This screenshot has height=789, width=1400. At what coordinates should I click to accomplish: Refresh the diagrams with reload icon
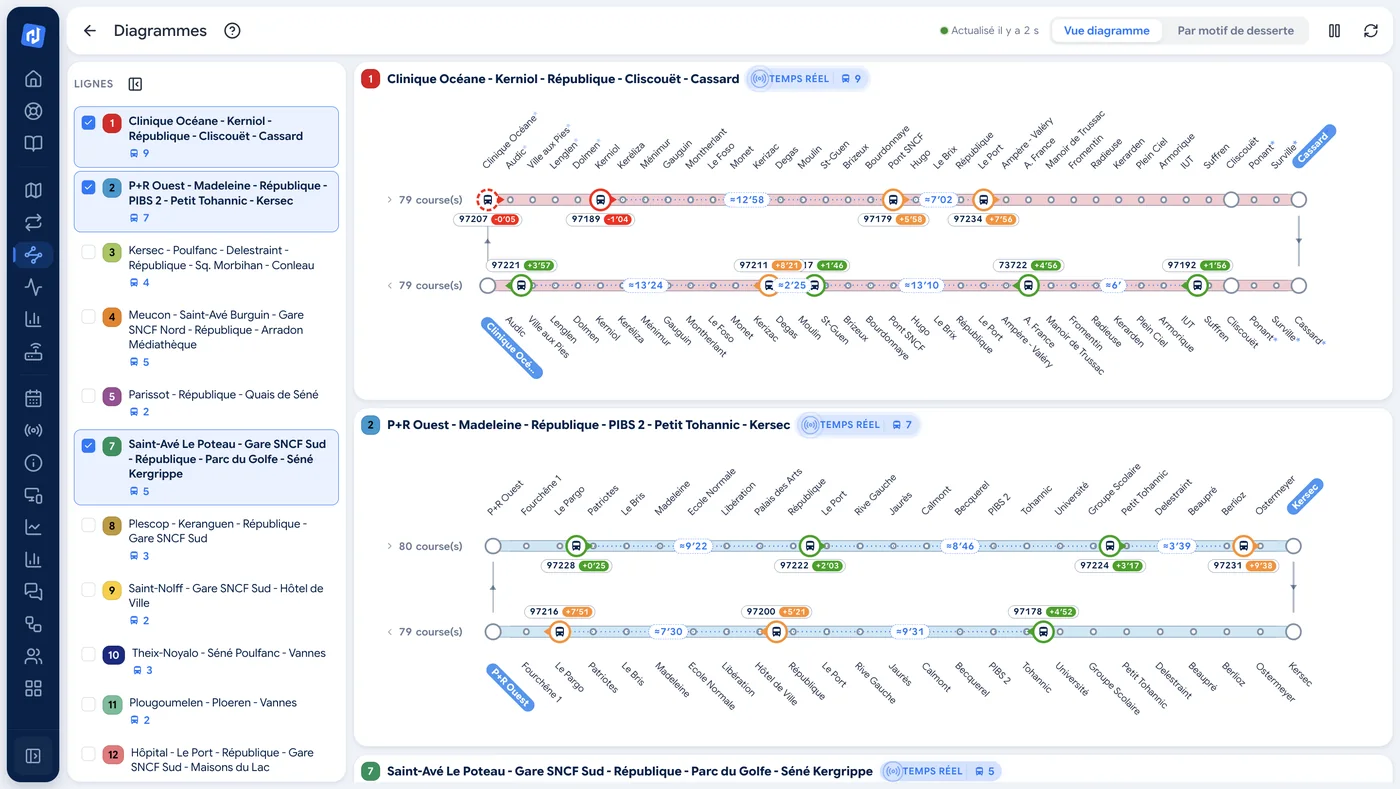click(1371, 31)
